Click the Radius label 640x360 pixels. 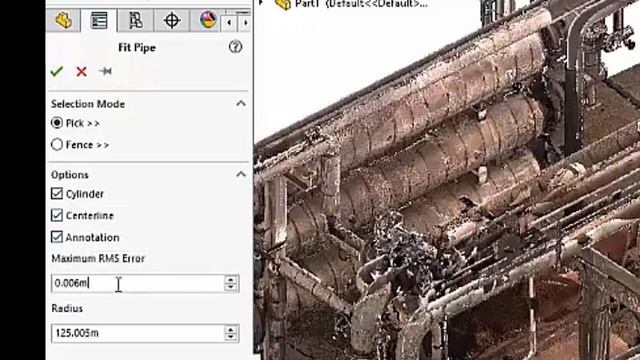pos(67,308)
